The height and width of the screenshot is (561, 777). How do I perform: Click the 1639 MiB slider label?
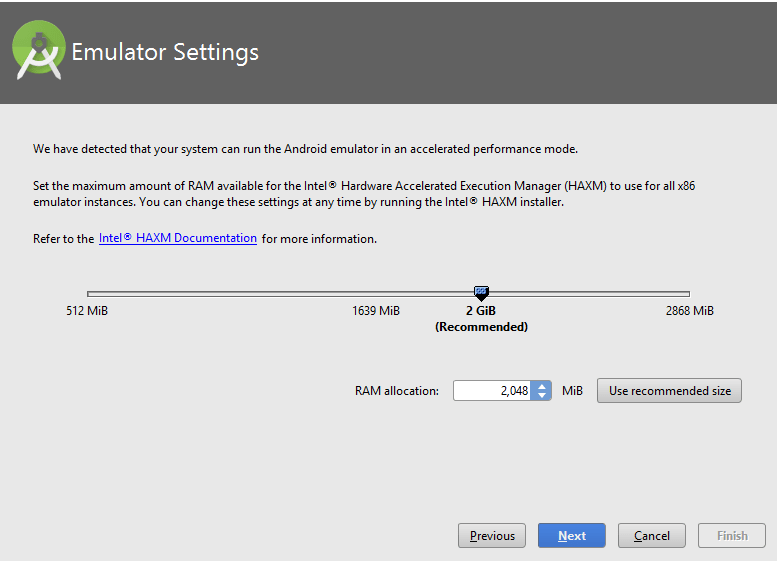click(376, 311)
